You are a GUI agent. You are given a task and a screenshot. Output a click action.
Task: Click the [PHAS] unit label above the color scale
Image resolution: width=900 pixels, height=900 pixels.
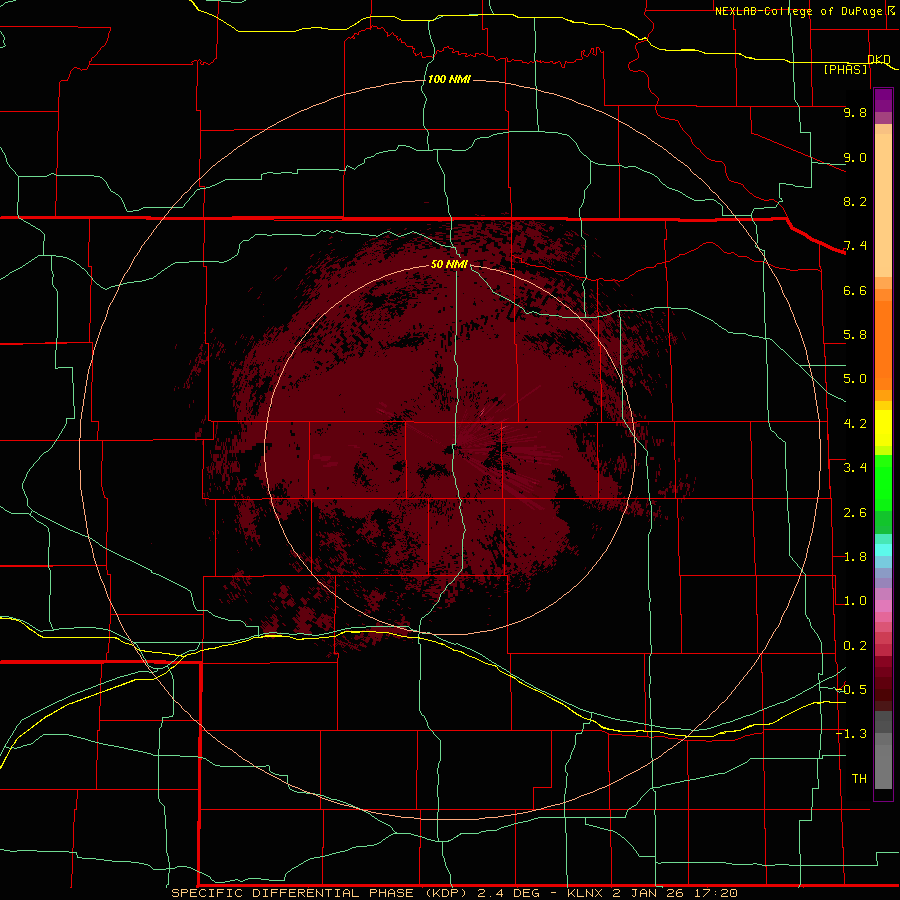click(845, 69)
